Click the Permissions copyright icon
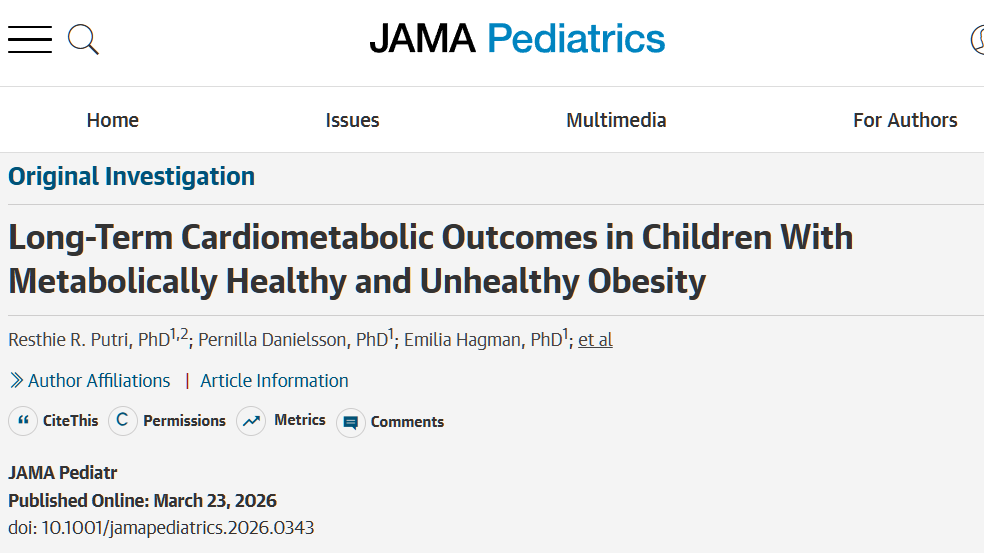 [x=122, y=421]
